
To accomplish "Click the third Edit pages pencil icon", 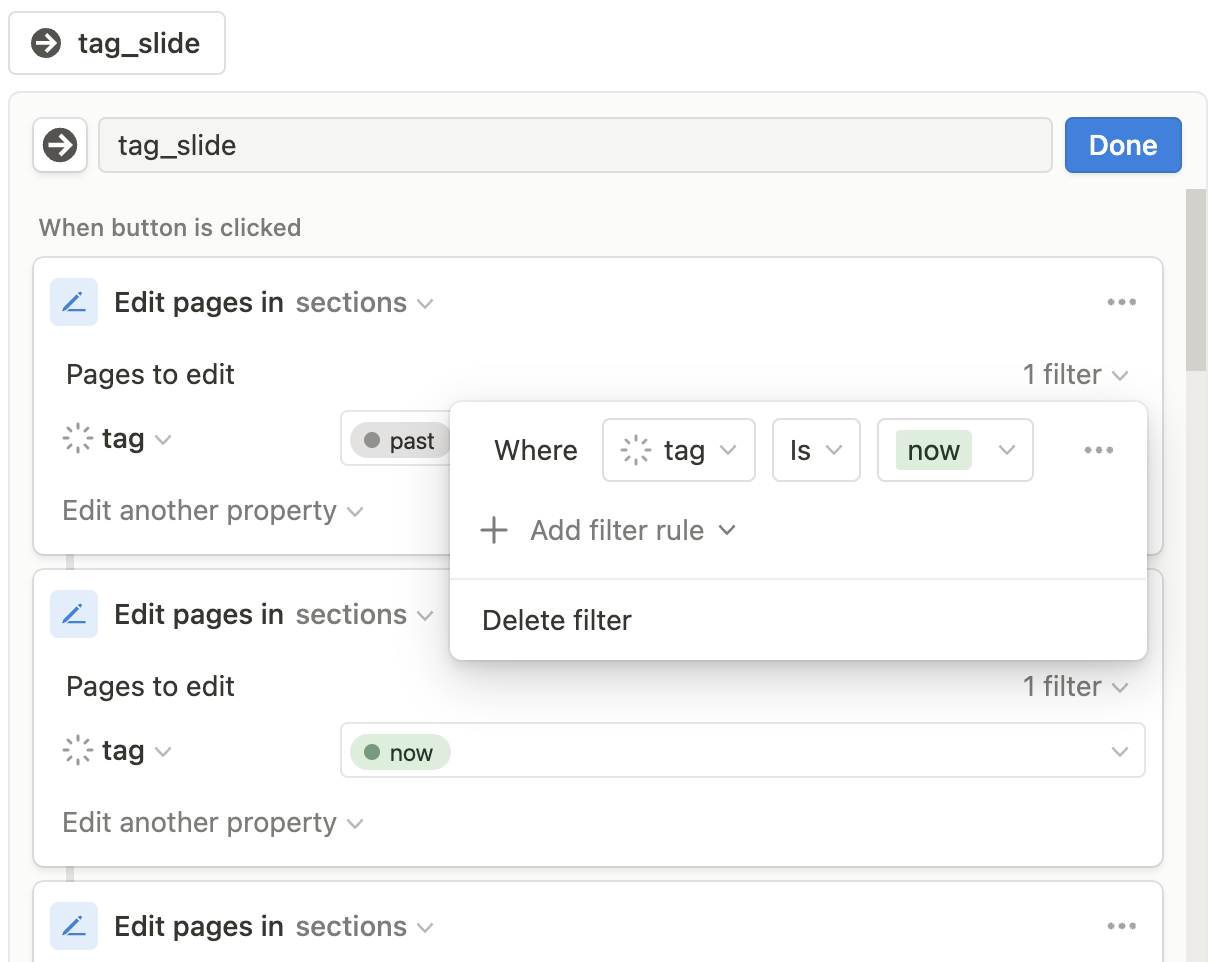I will click(74, 926).
